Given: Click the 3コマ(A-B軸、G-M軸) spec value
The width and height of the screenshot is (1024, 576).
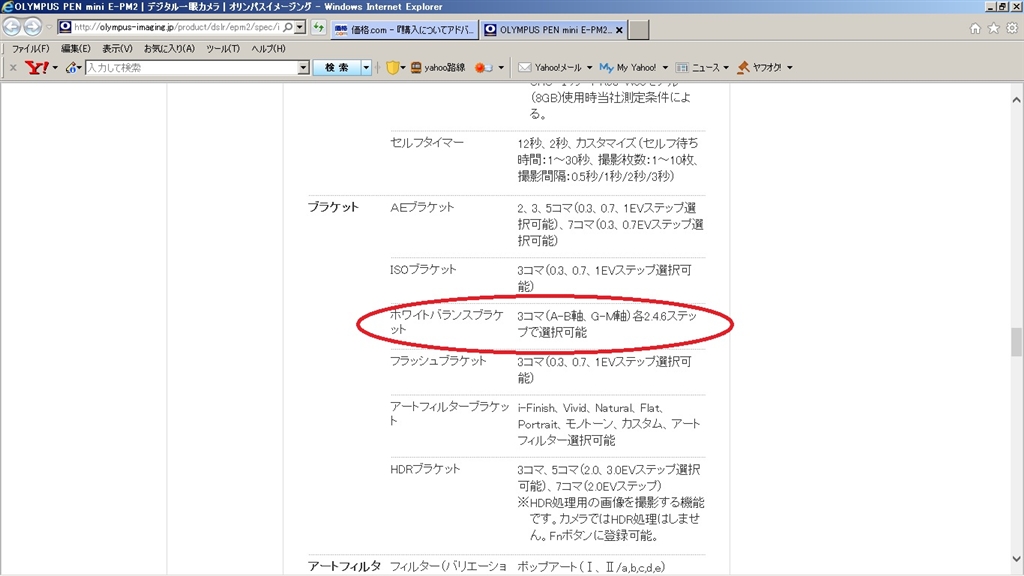Looking at the screenshot, I should [607, 324].
